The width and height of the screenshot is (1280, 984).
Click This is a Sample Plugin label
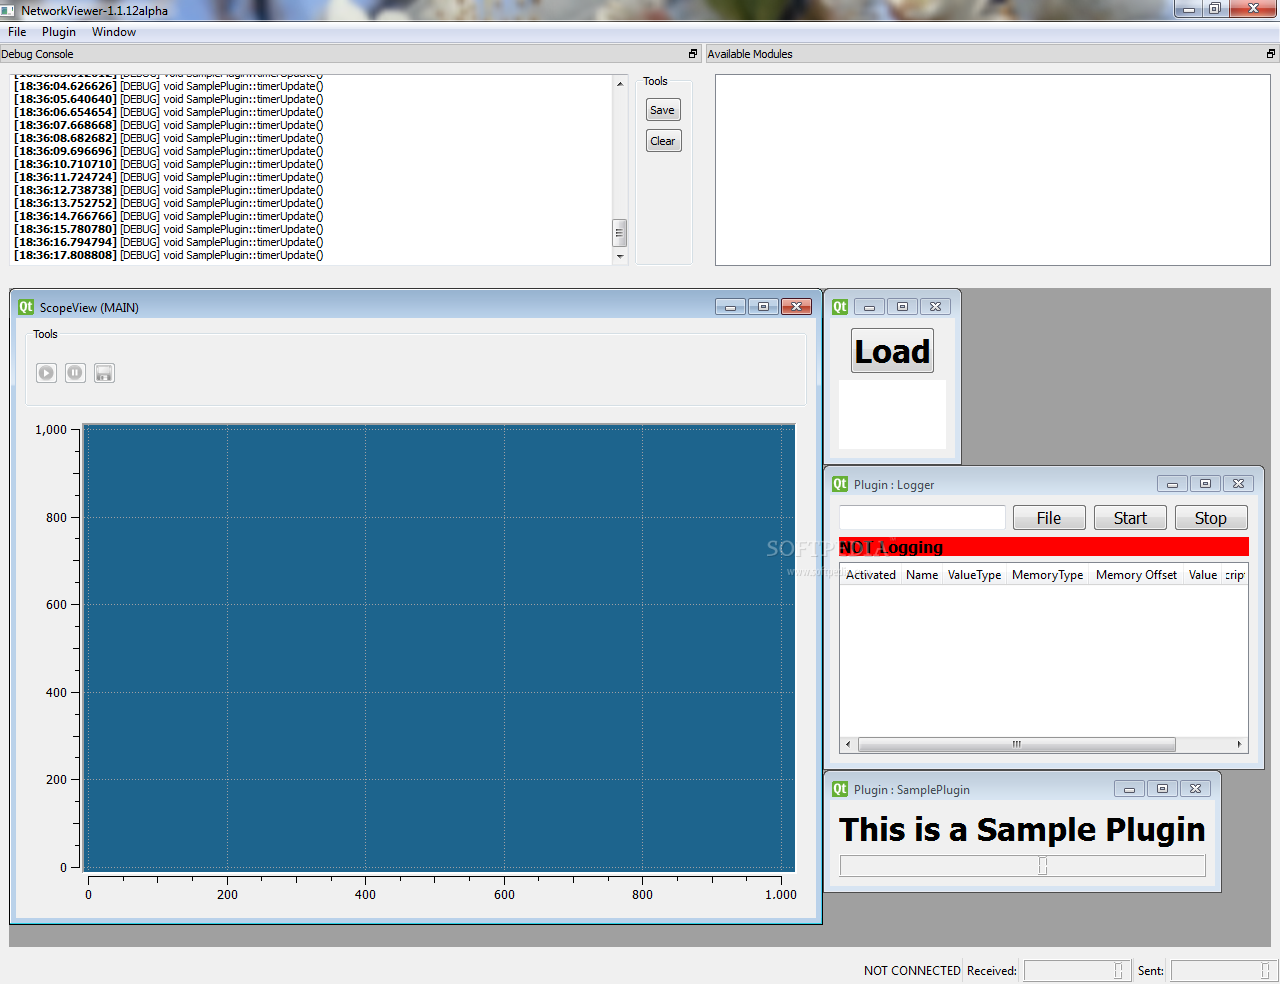click(1022, 830)
